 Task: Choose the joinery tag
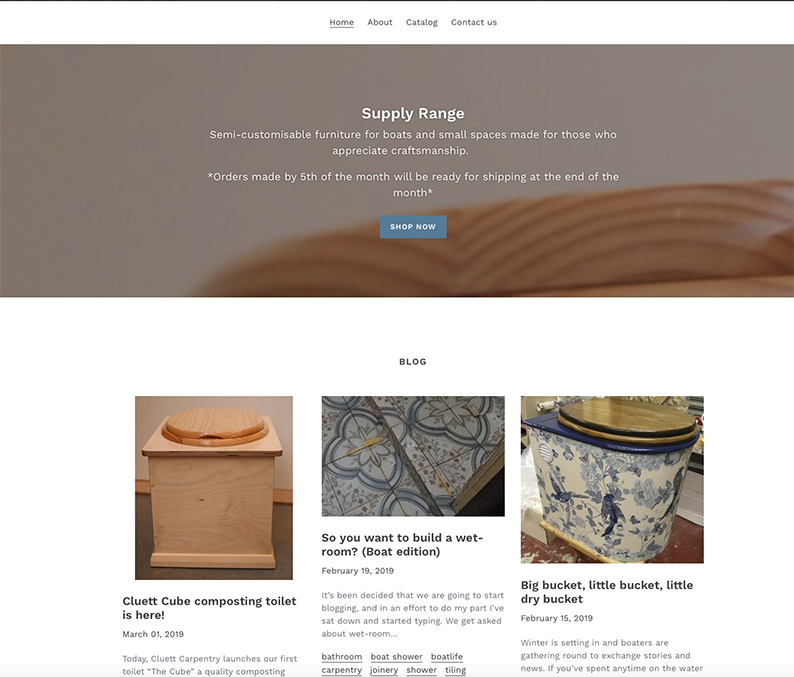[384, 670]
